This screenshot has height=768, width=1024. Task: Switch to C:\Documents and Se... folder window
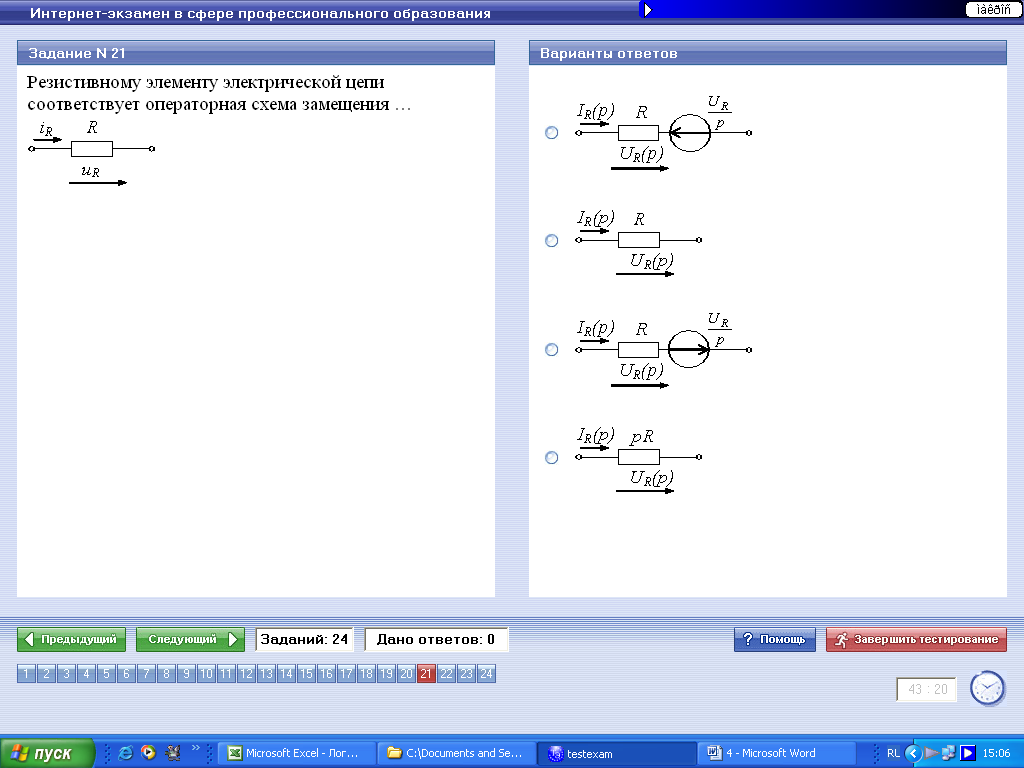(456, 753)
